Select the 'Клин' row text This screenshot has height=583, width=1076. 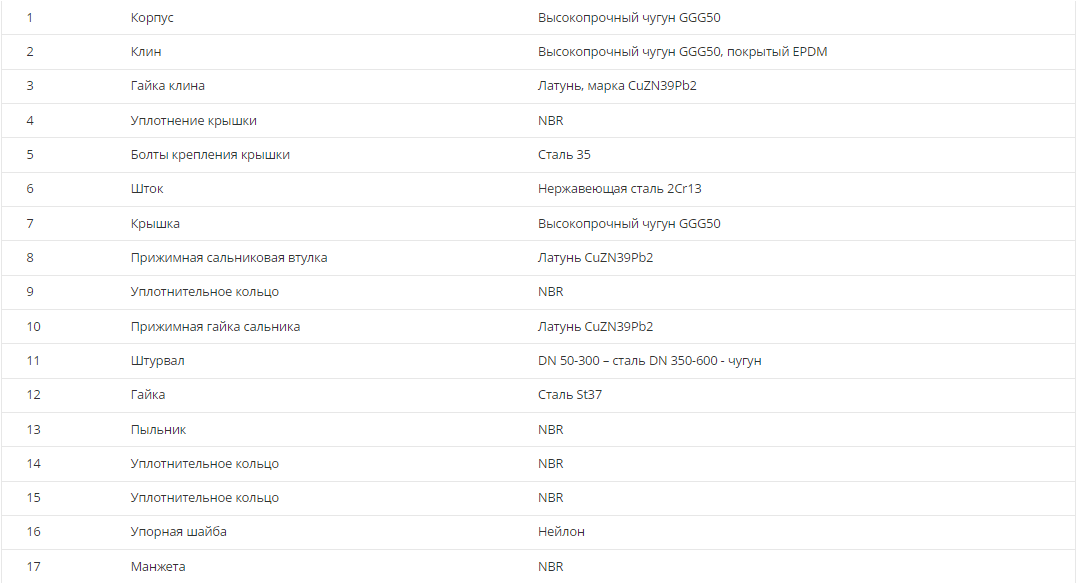click(x=146, y=52)
